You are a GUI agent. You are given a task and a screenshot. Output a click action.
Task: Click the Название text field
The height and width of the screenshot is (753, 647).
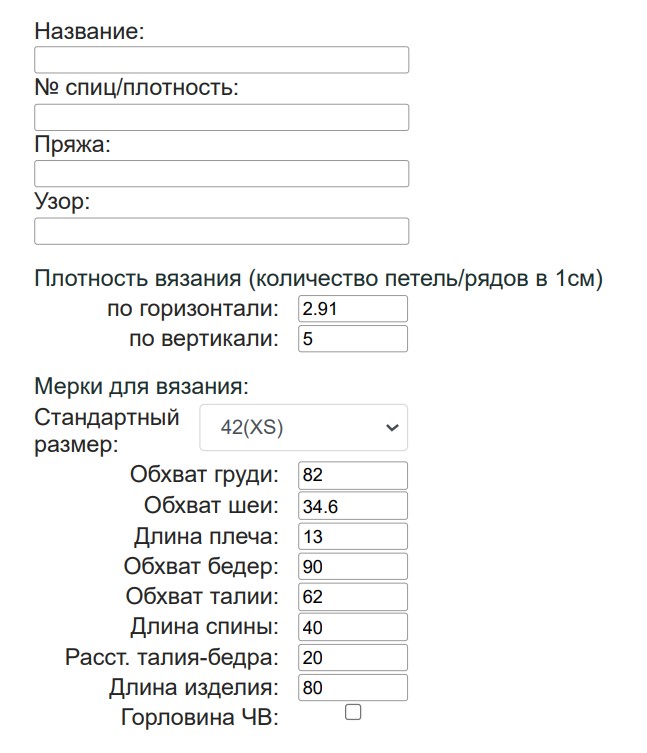(221, 60)
